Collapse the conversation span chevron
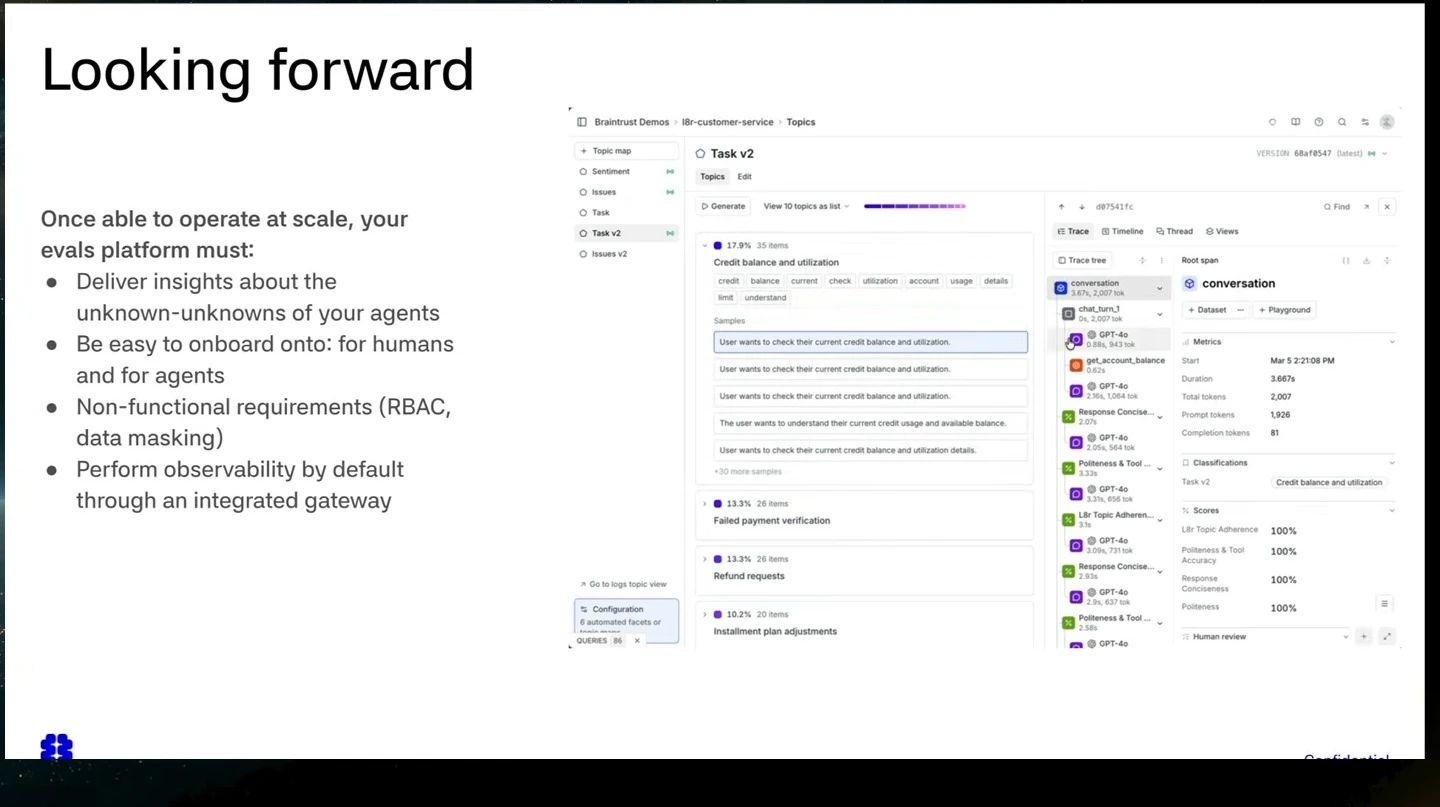This screenshot has width=1440, height=807. coord(1160,288)
